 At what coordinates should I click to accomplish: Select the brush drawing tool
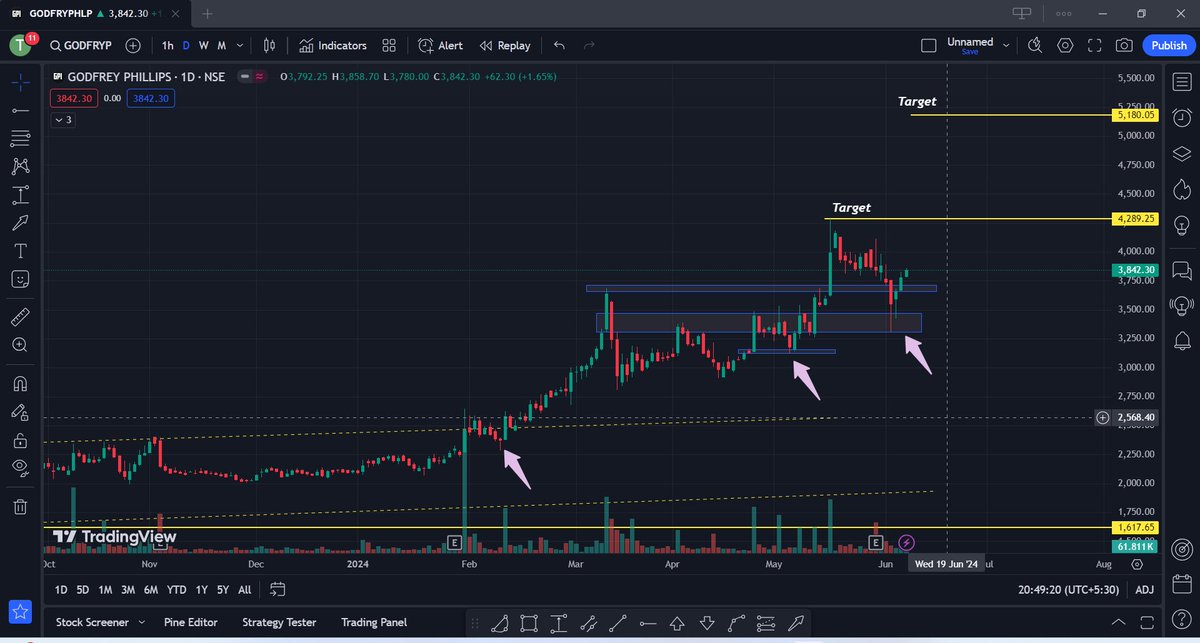coord(20,222)
